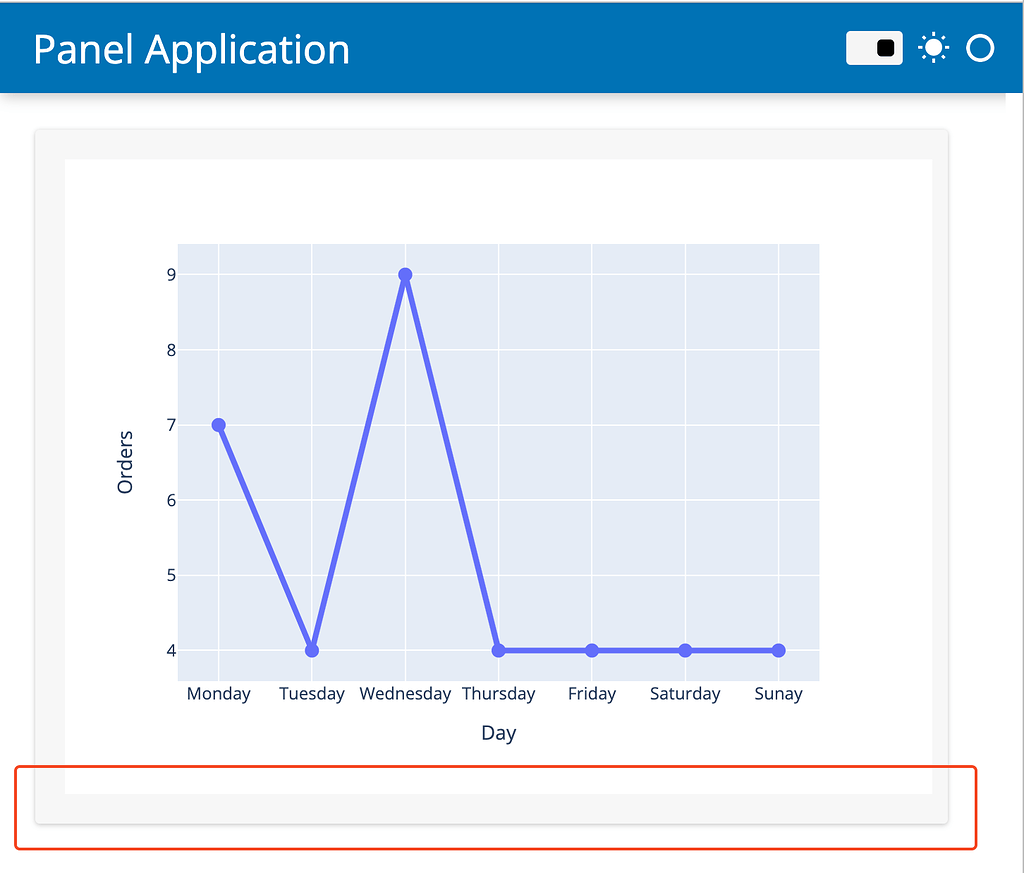Click the Day x-axis label
Viewport: 1024px width, 873px height.
(x=497, y=733)
